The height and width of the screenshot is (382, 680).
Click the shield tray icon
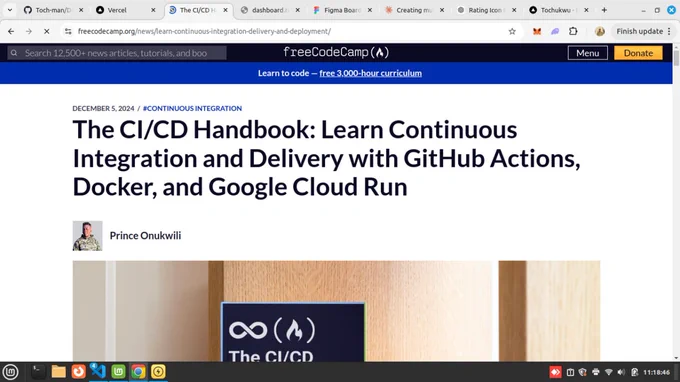[582, 372]
